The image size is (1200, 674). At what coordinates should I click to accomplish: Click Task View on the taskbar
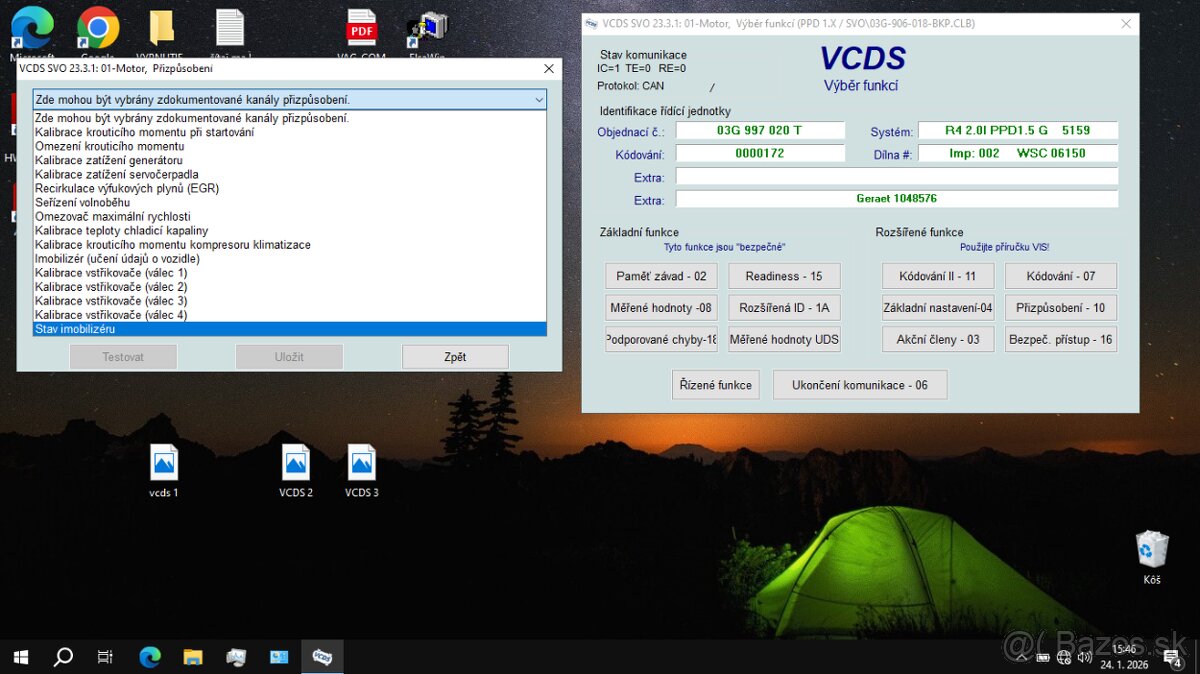105,657
